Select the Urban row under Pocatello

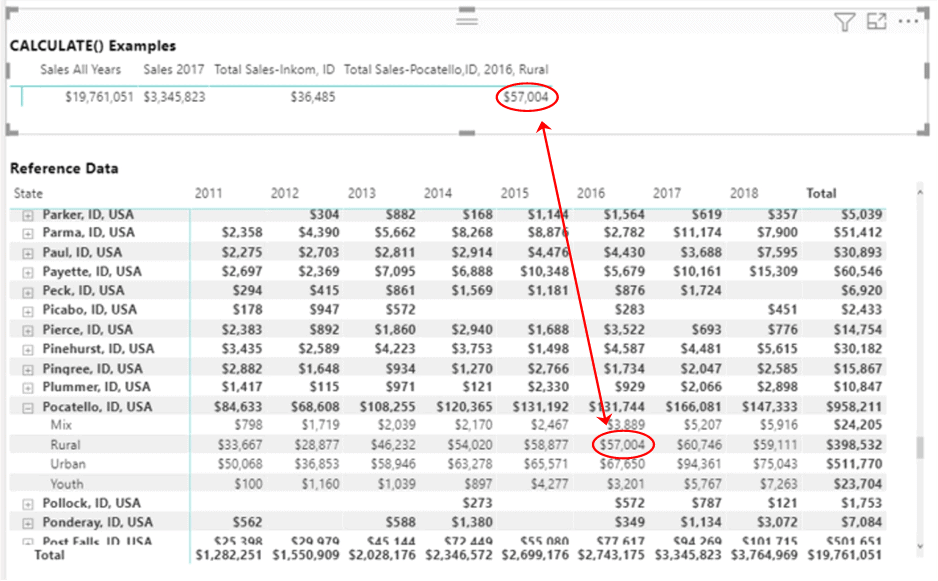click(68, 464)
